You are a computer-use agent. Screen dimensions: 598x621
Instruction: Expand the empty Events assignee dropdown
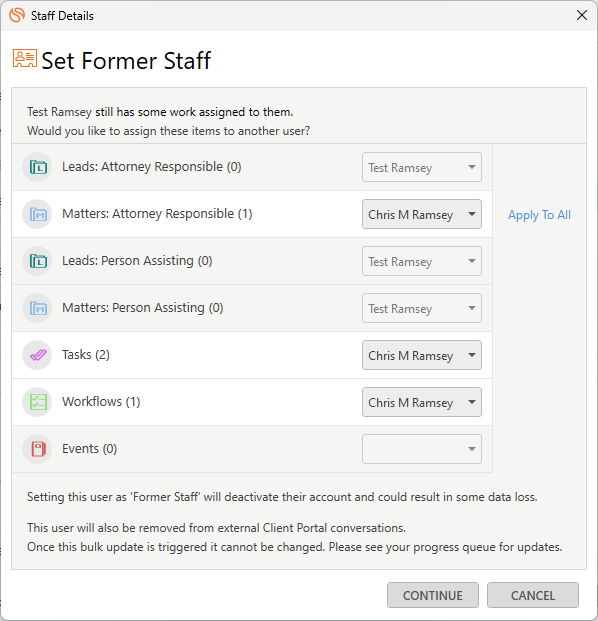click(x=422, y=449)
